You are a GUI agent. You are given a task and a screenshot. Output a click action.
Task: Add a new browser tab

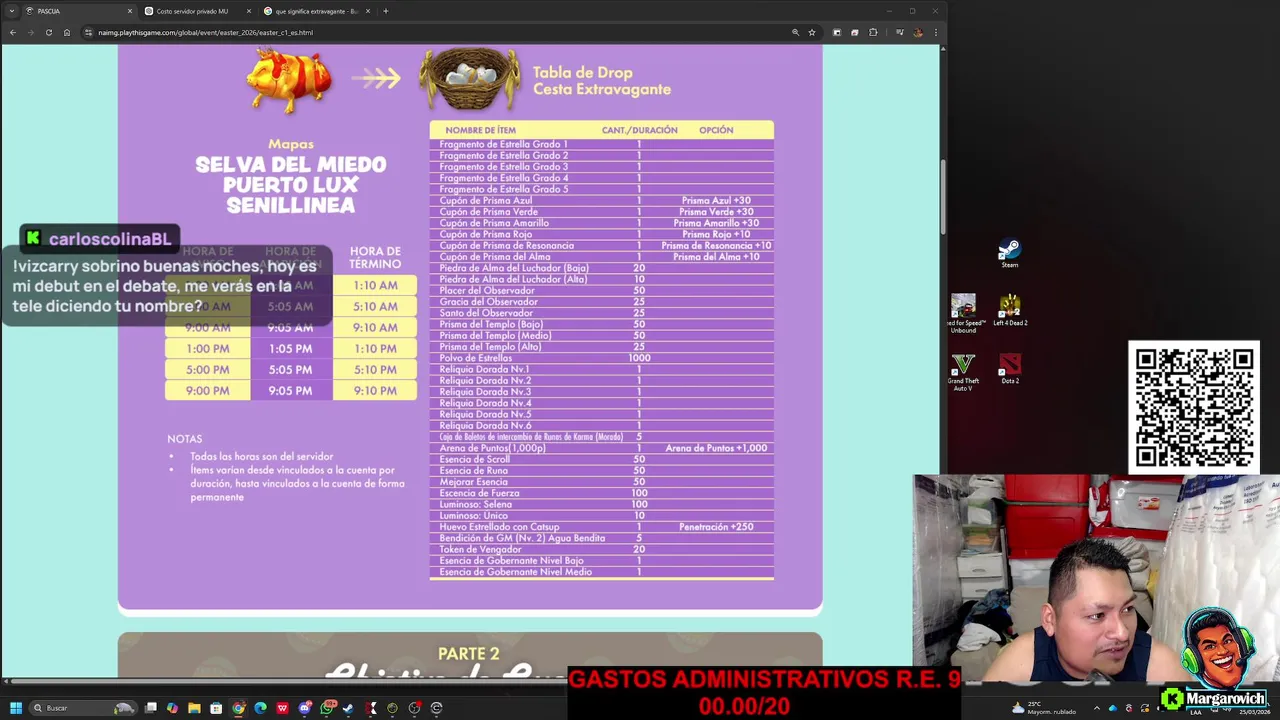(x=386, y=11)
